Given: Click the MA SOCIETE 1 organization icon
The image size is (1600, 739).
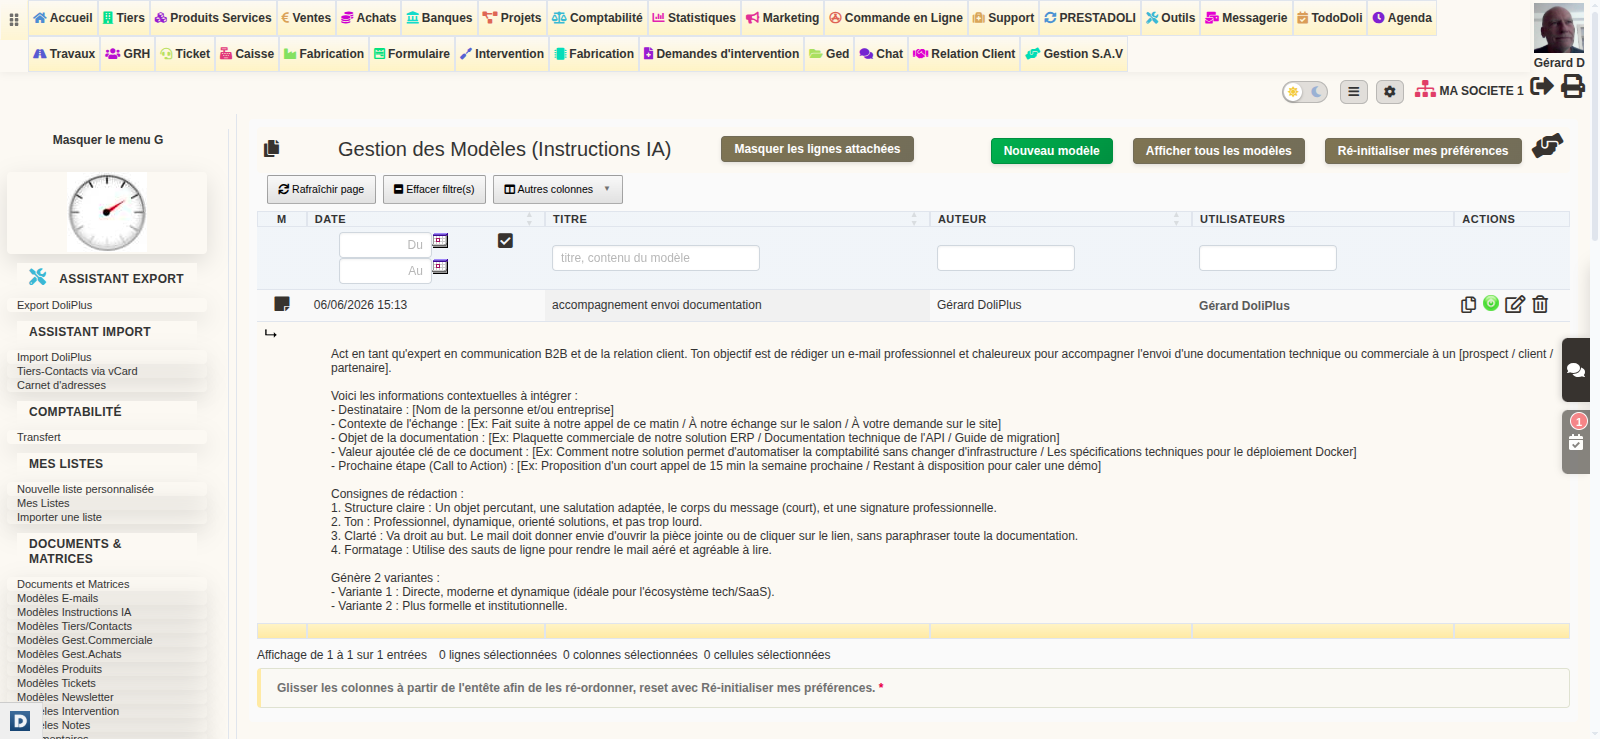Looking at the screenshot, I should (x=1425, y=89).
